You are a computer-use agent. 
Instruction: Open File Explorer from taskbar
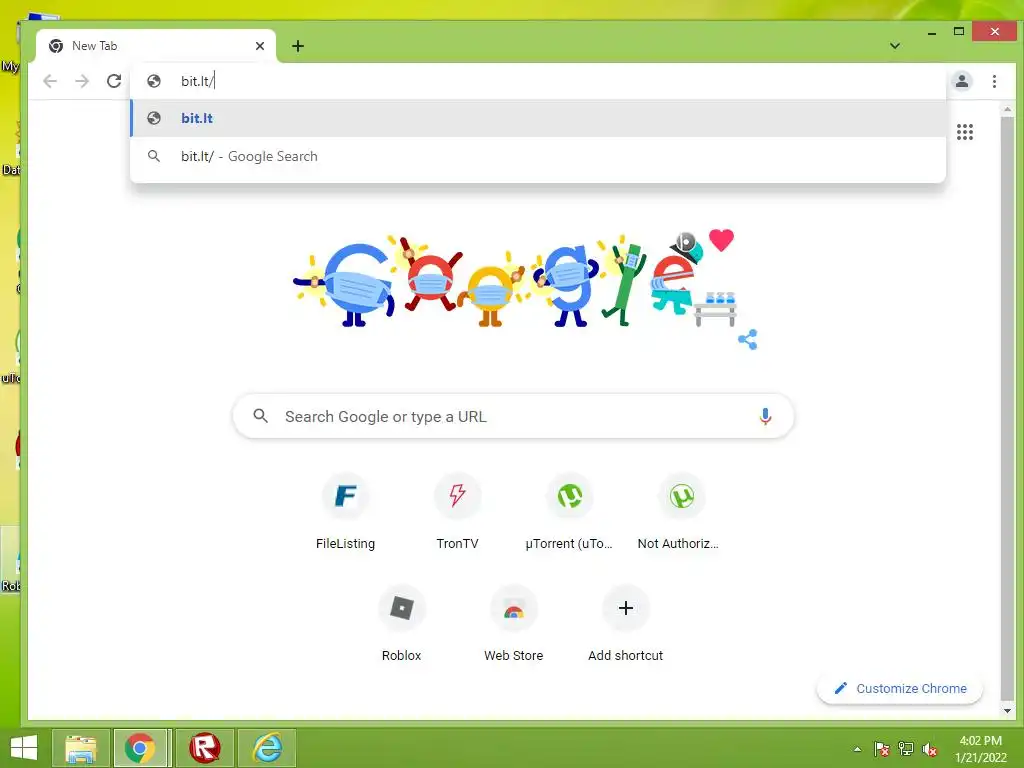click(x=81, y=748)
